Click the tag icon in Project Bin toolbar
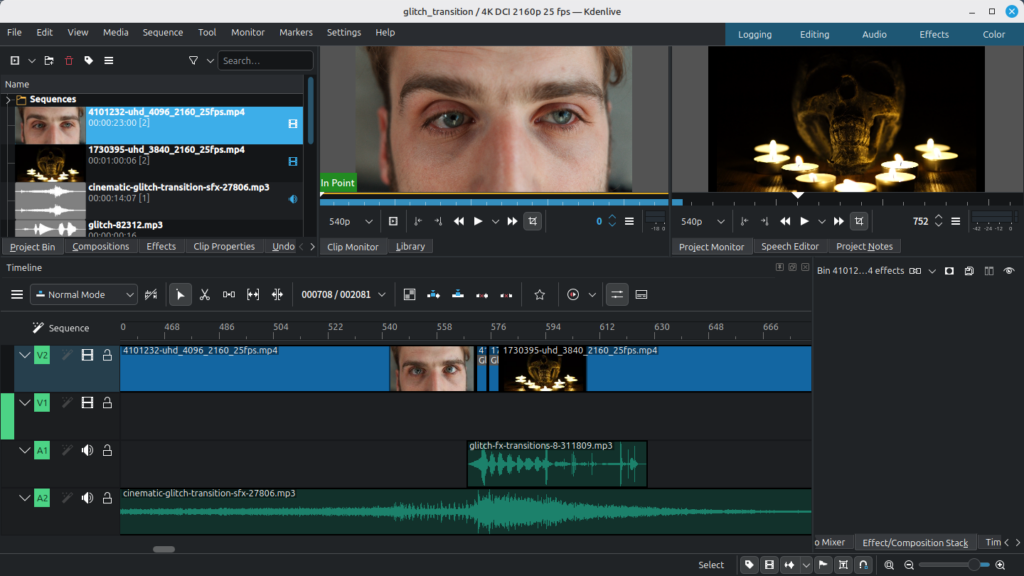The width and height of the screenshot is (1024, 576). coord(89,61)
